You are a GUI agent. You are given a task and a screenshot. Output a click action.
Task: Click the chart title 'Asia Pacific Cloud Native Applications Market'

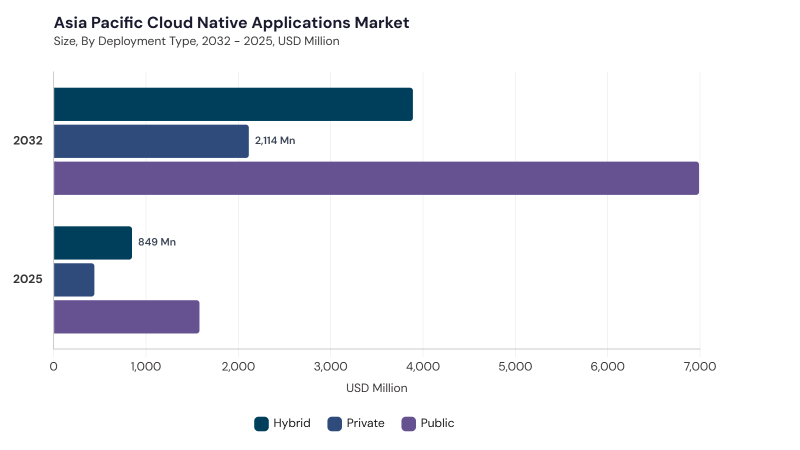coord(232,22)
